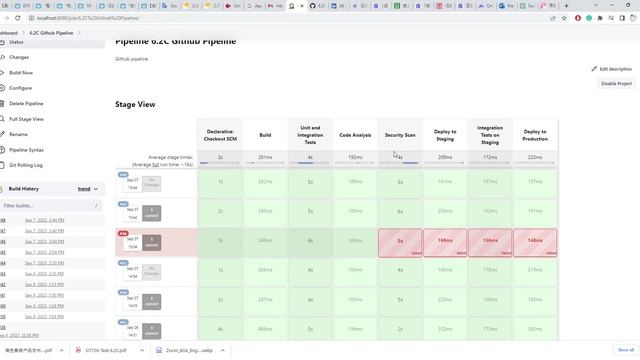Click the green circular extension icon
The width and height of the screenshot is (640, 360).
point(589,18)
